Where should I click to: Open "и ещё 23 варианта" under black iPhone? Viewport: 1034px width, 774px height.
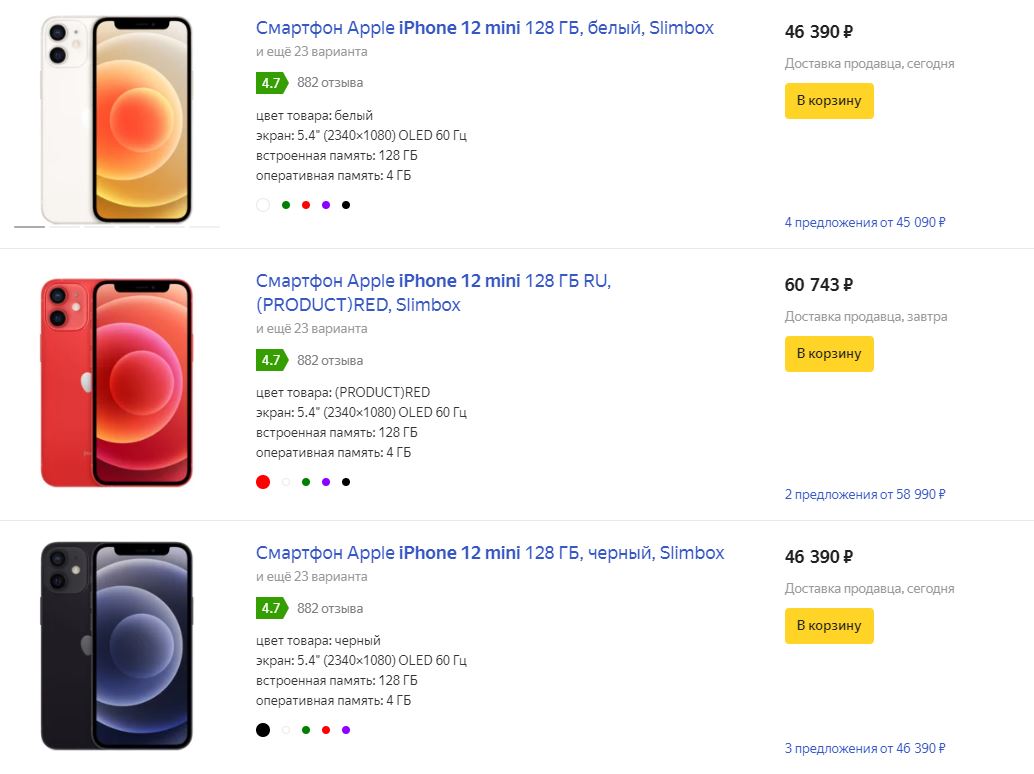coord(312,577)
